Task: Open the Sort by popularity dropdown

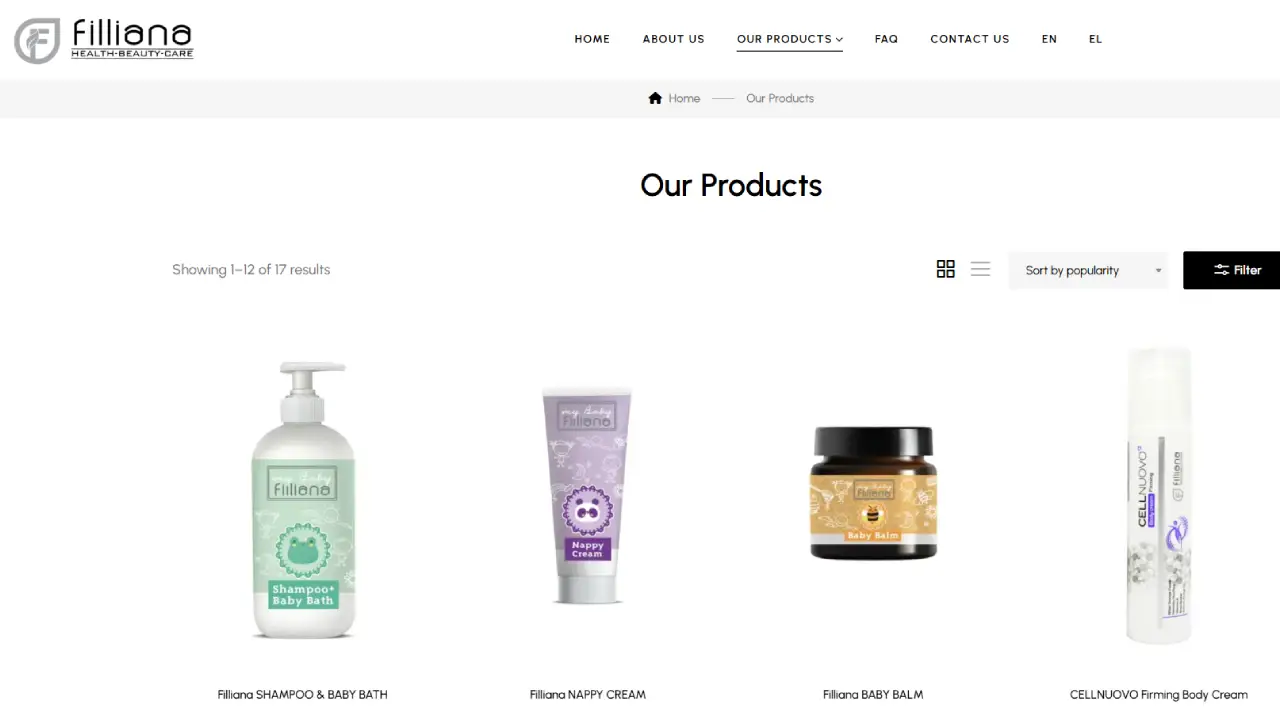Action: pyautogui.click(x=1088, y=270)
